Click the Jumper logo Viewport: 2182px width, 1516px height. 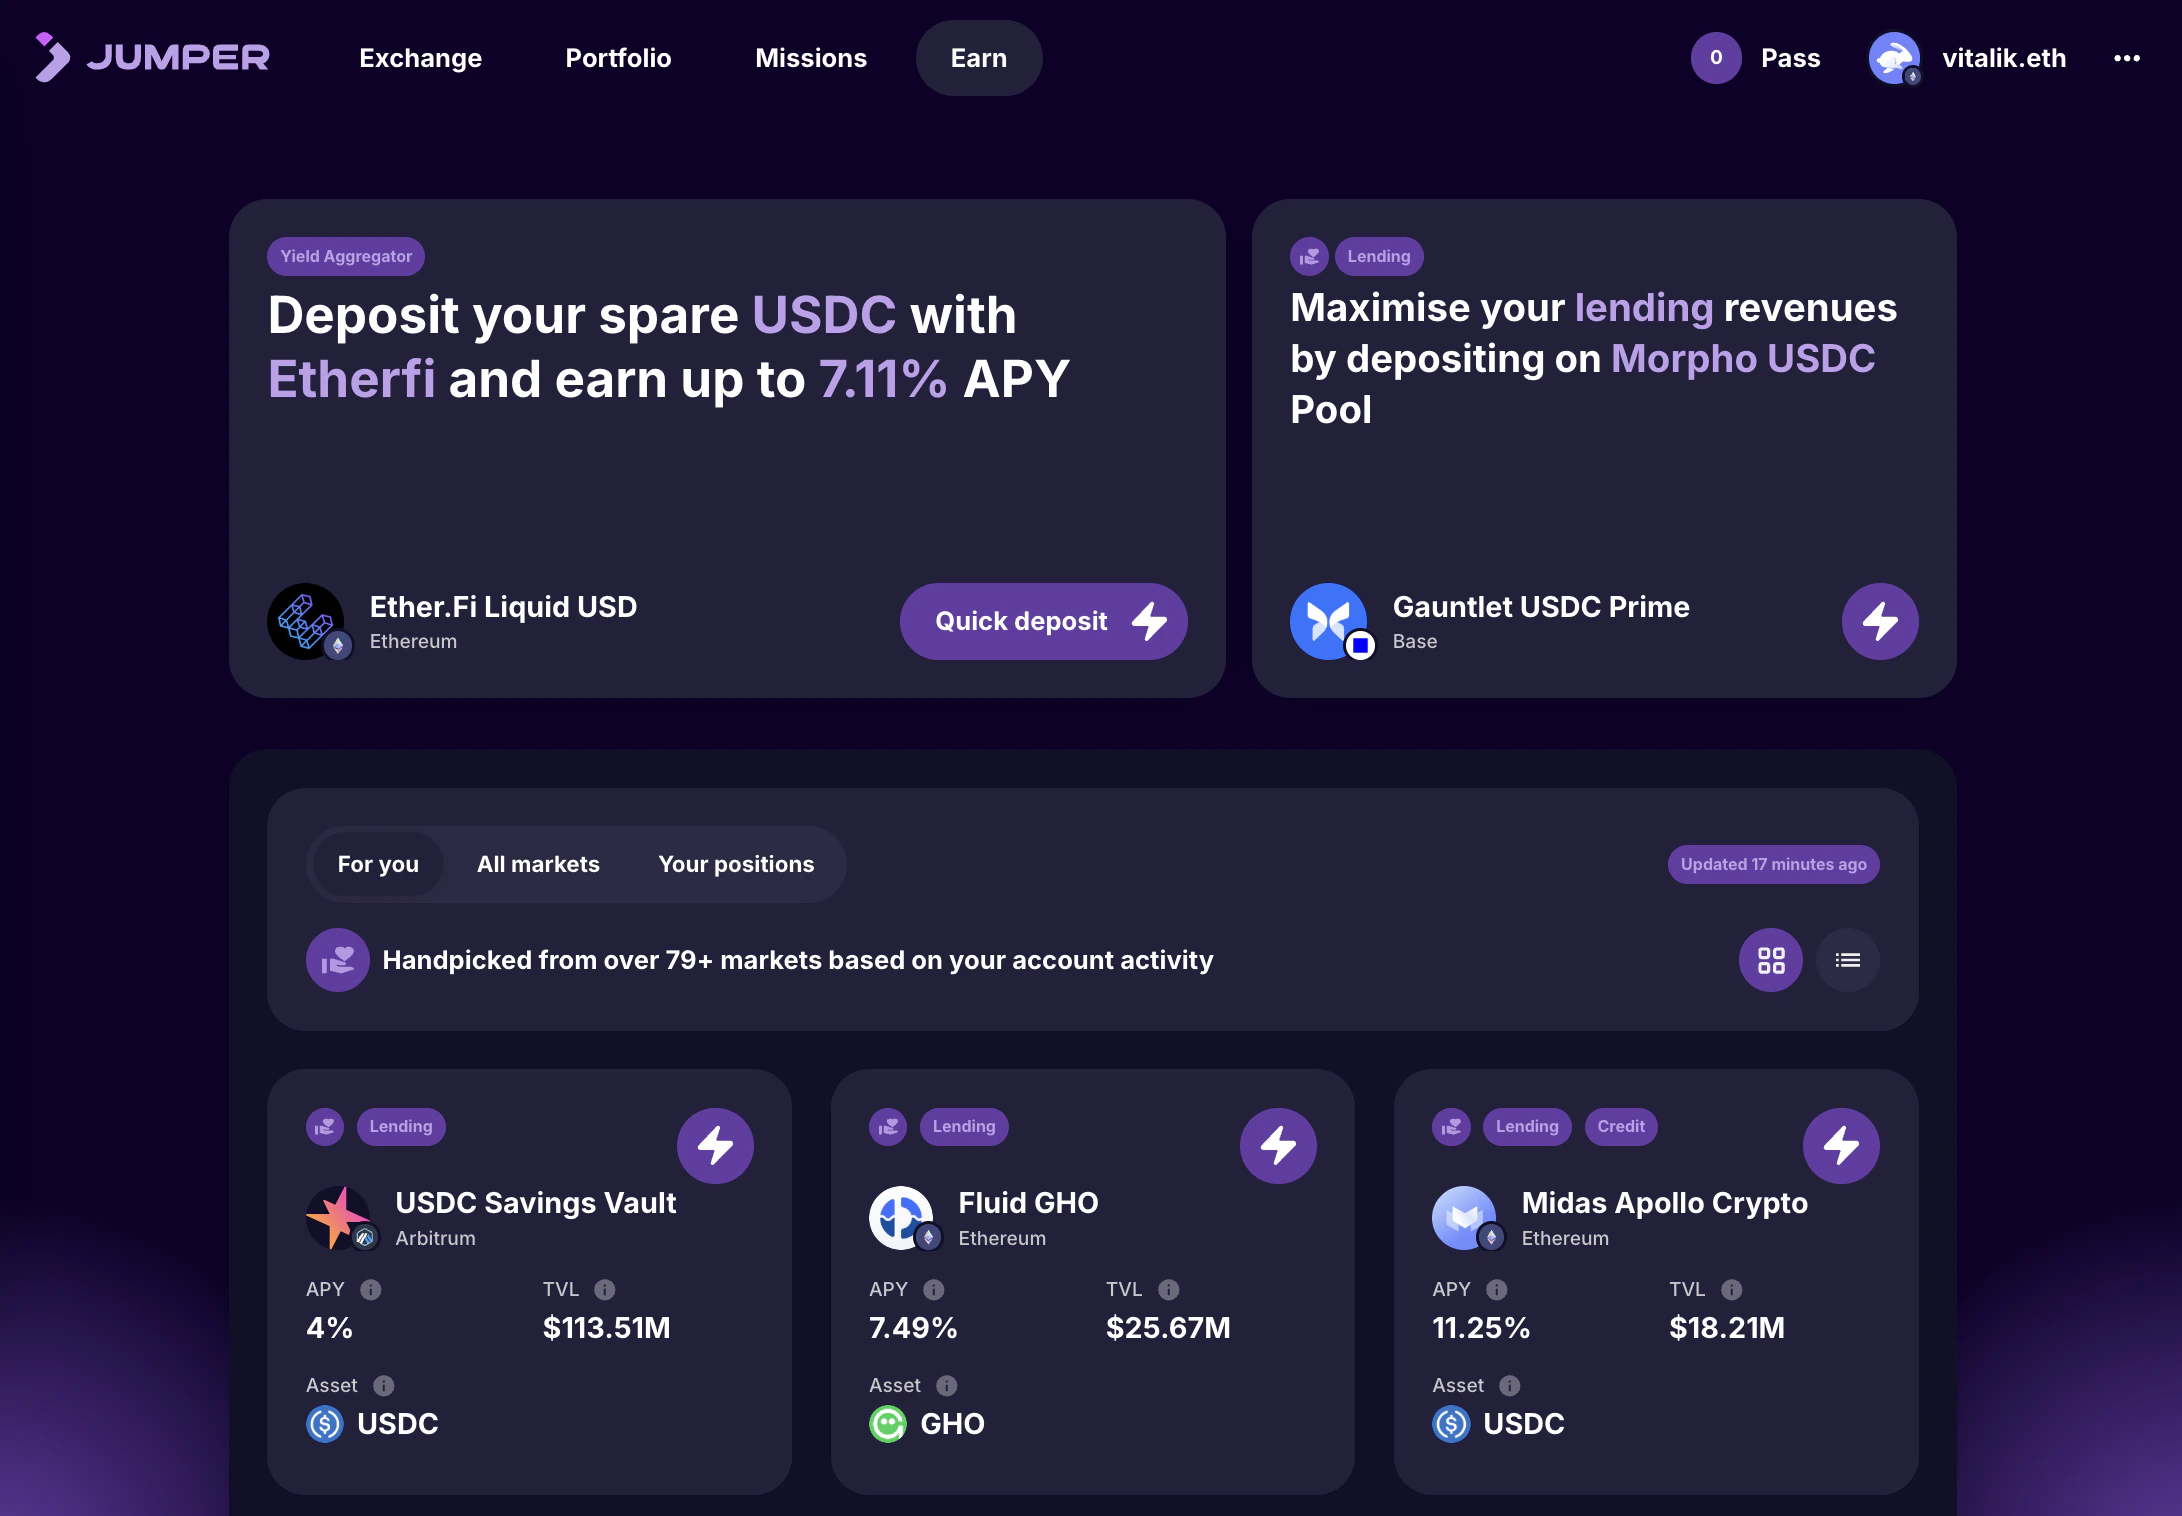tap(152, 57)
